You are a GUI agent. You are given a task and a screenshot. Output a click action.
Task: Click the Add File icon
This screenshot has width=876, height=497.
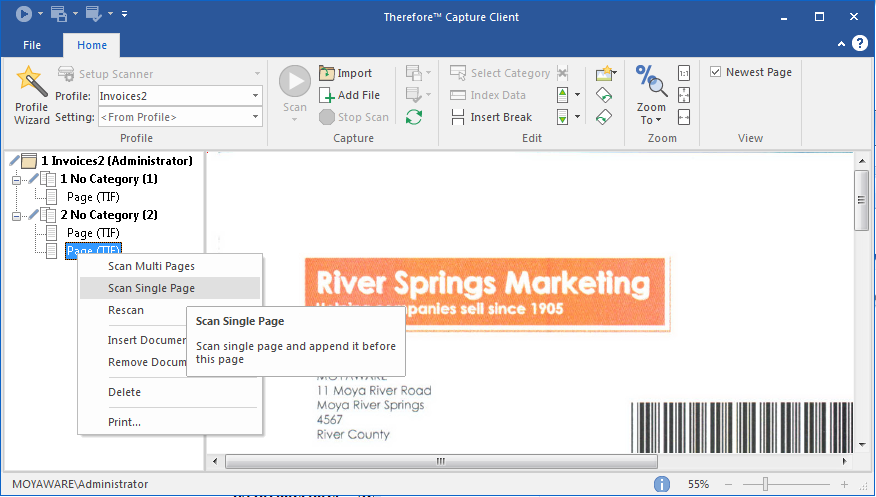tap(328, 95)
